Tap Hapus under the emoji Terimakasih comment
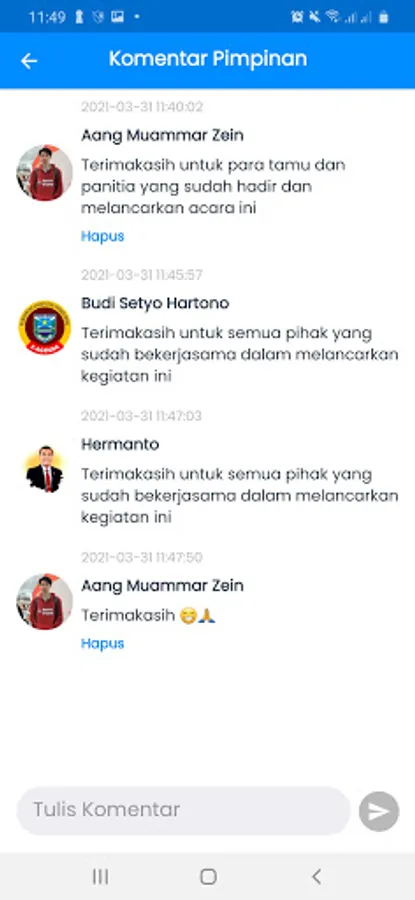 click(x=102, y=643)
